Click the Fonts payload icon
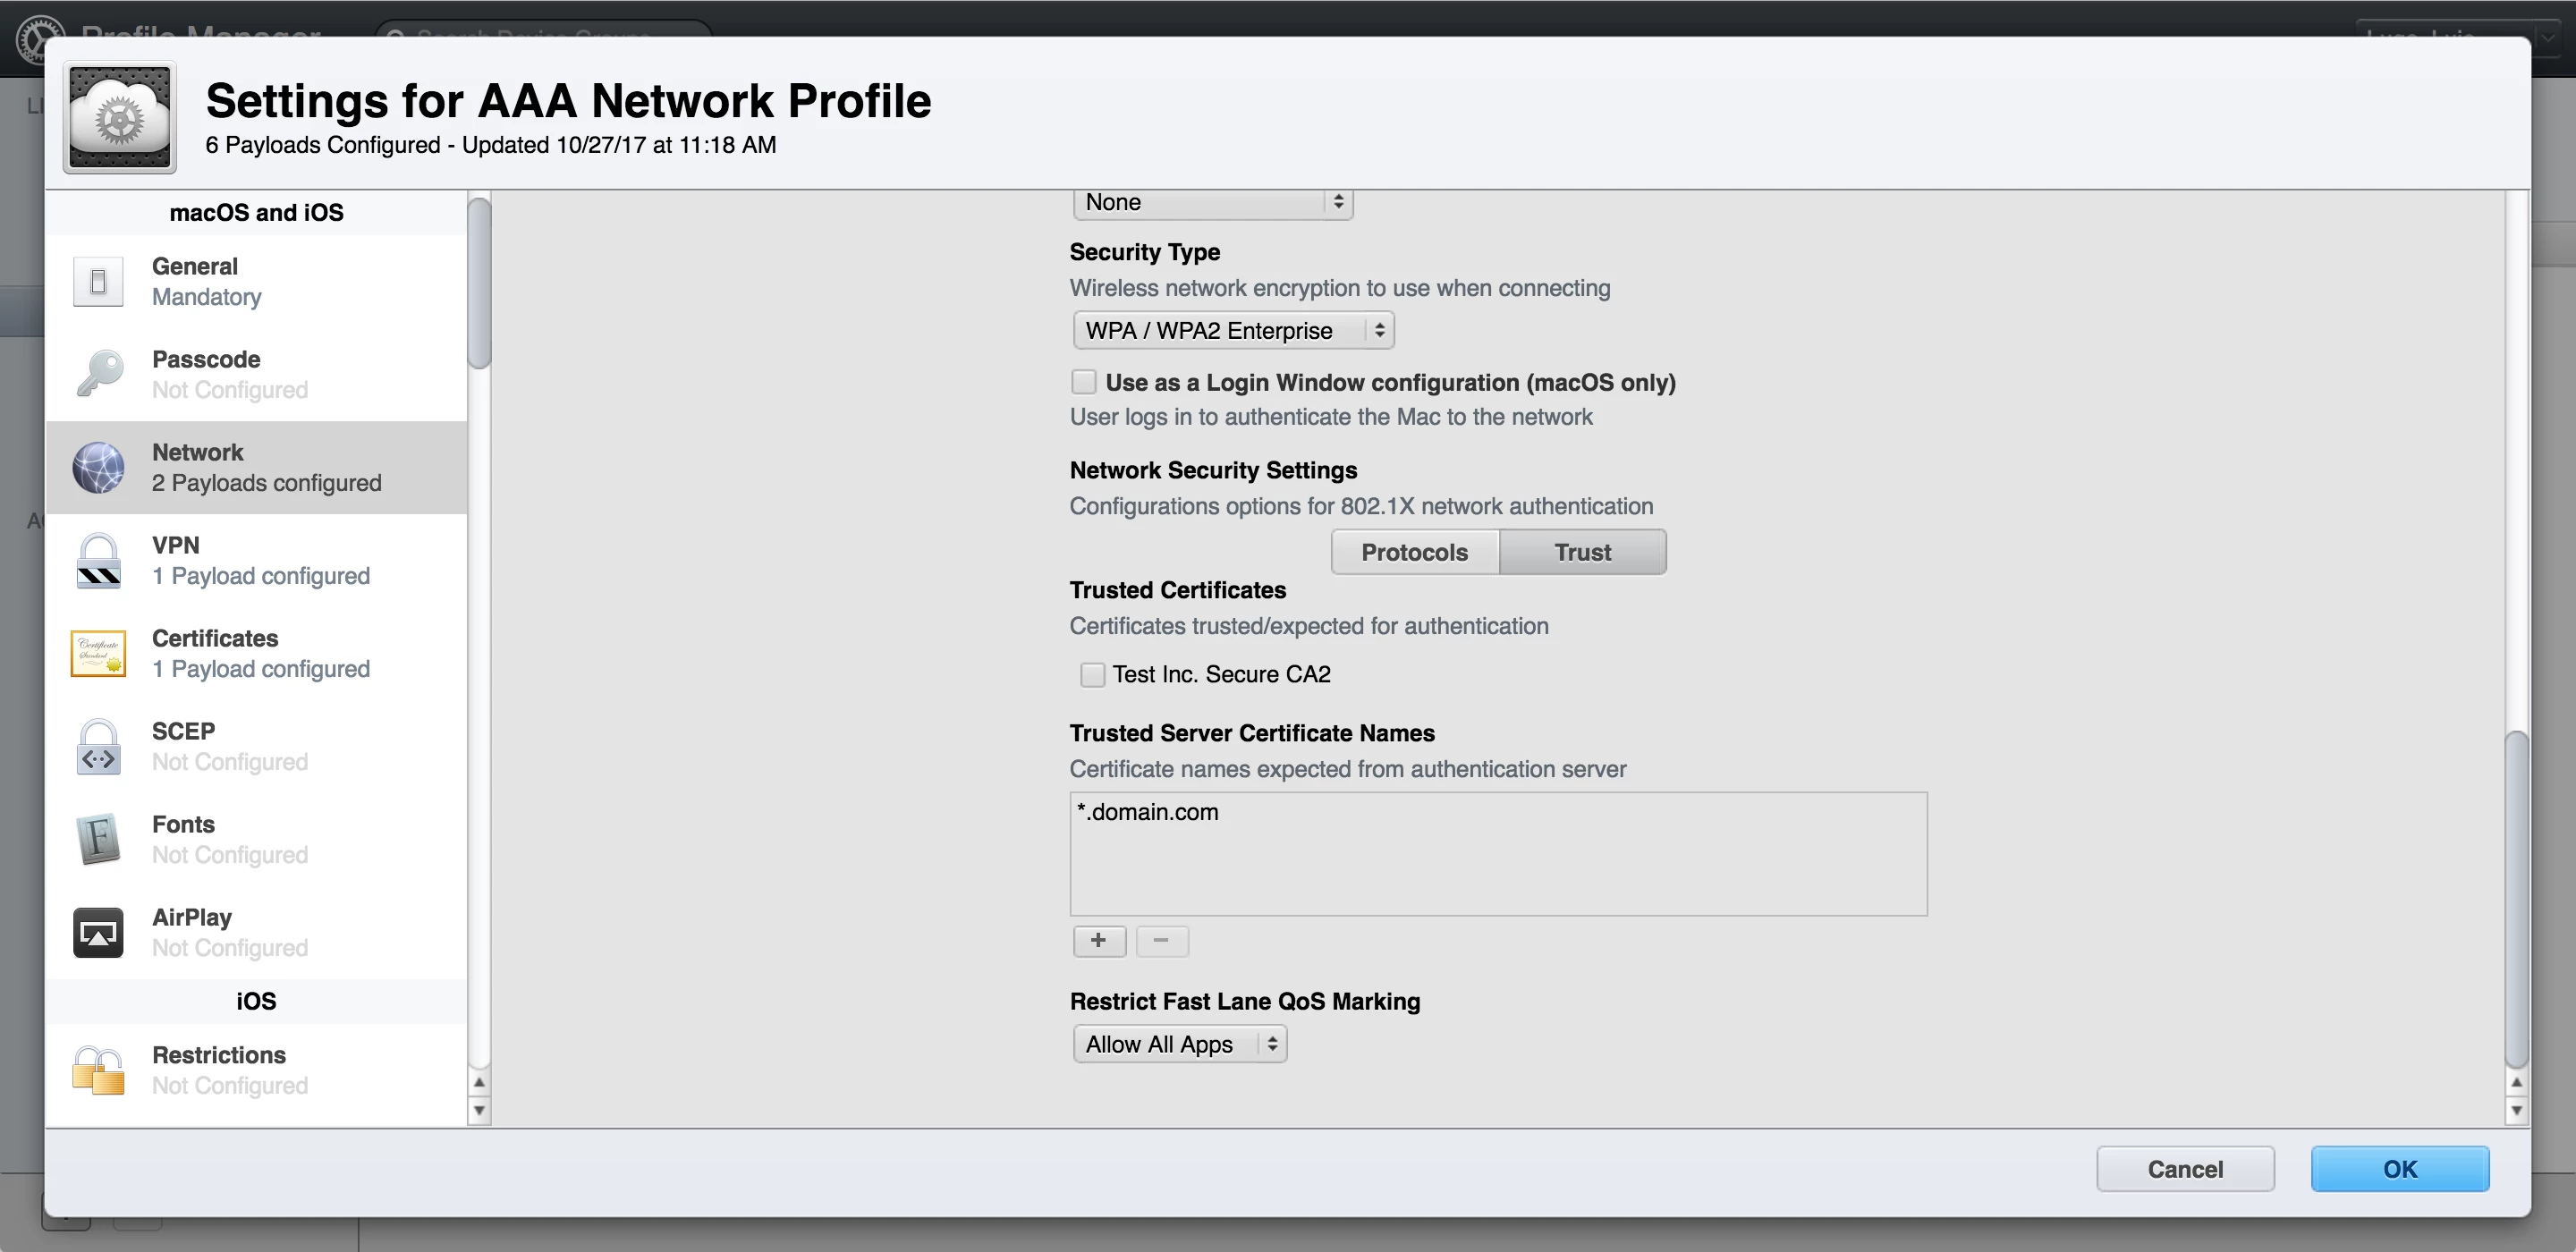 click(98, 839)
